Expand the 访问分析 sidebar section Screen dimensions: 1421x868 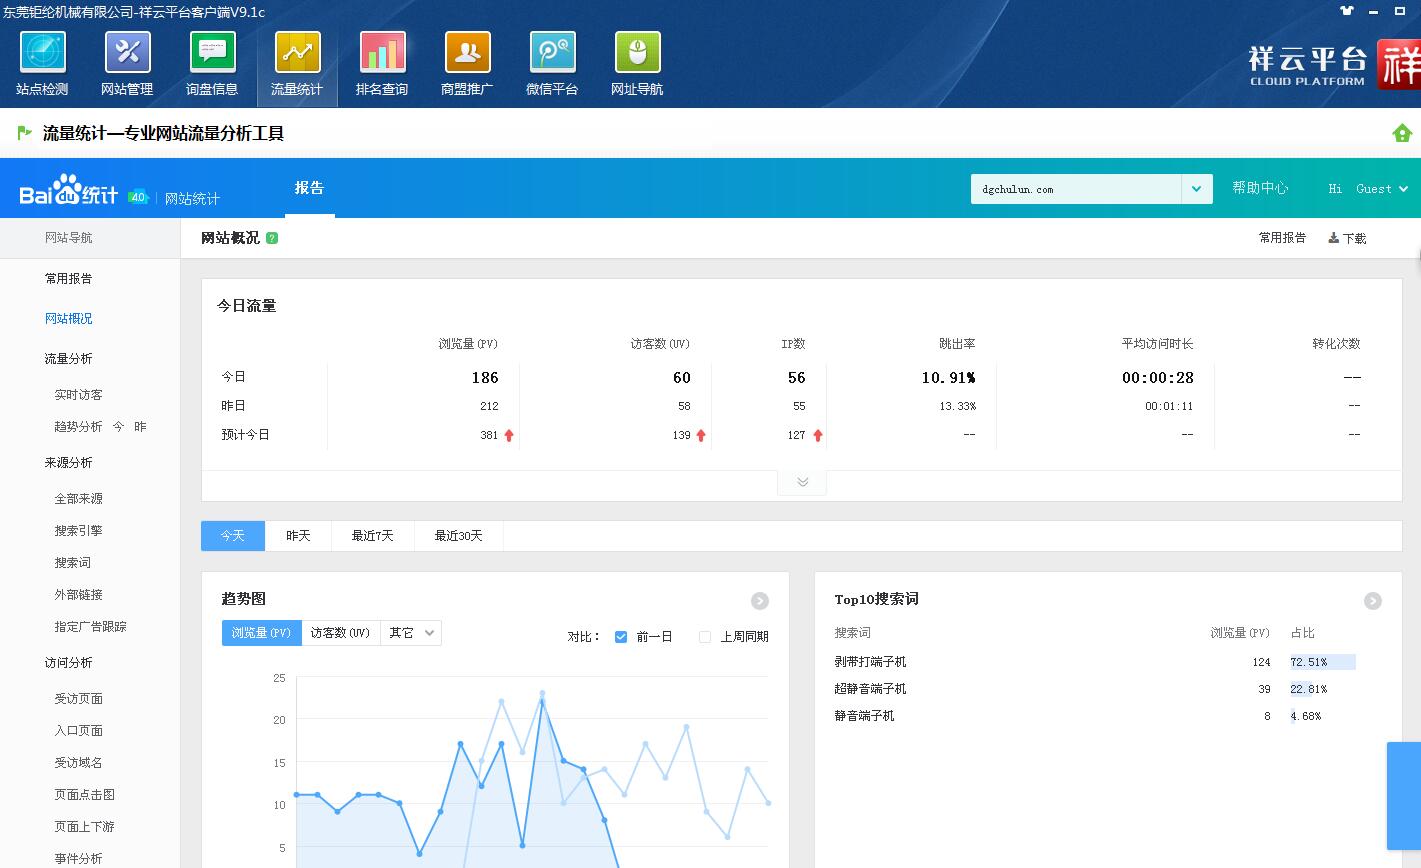(x=68, y=663)
